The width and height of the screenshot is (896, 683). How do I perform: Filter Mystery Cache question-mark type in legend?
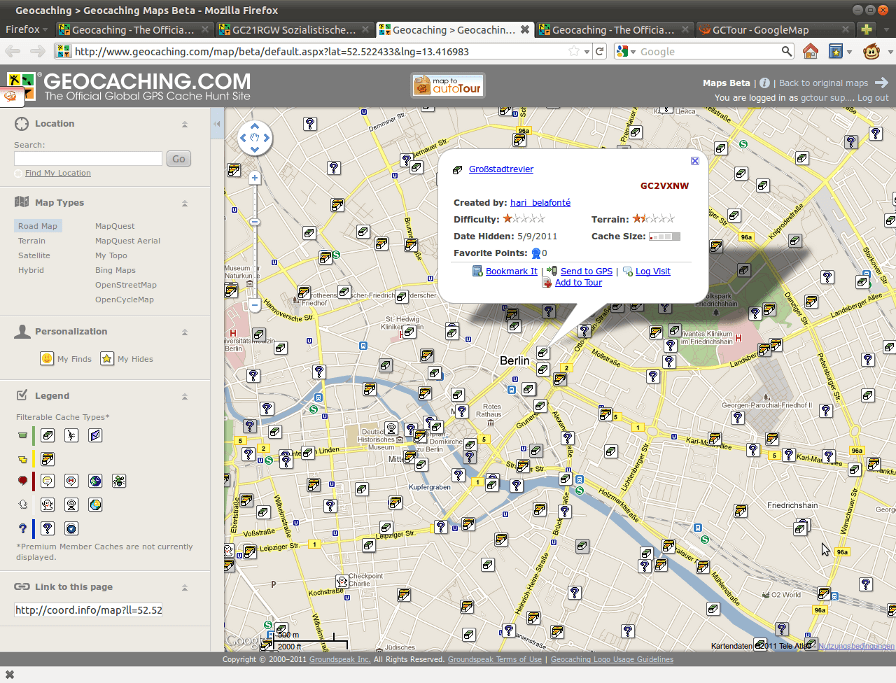tap(48, 529)
